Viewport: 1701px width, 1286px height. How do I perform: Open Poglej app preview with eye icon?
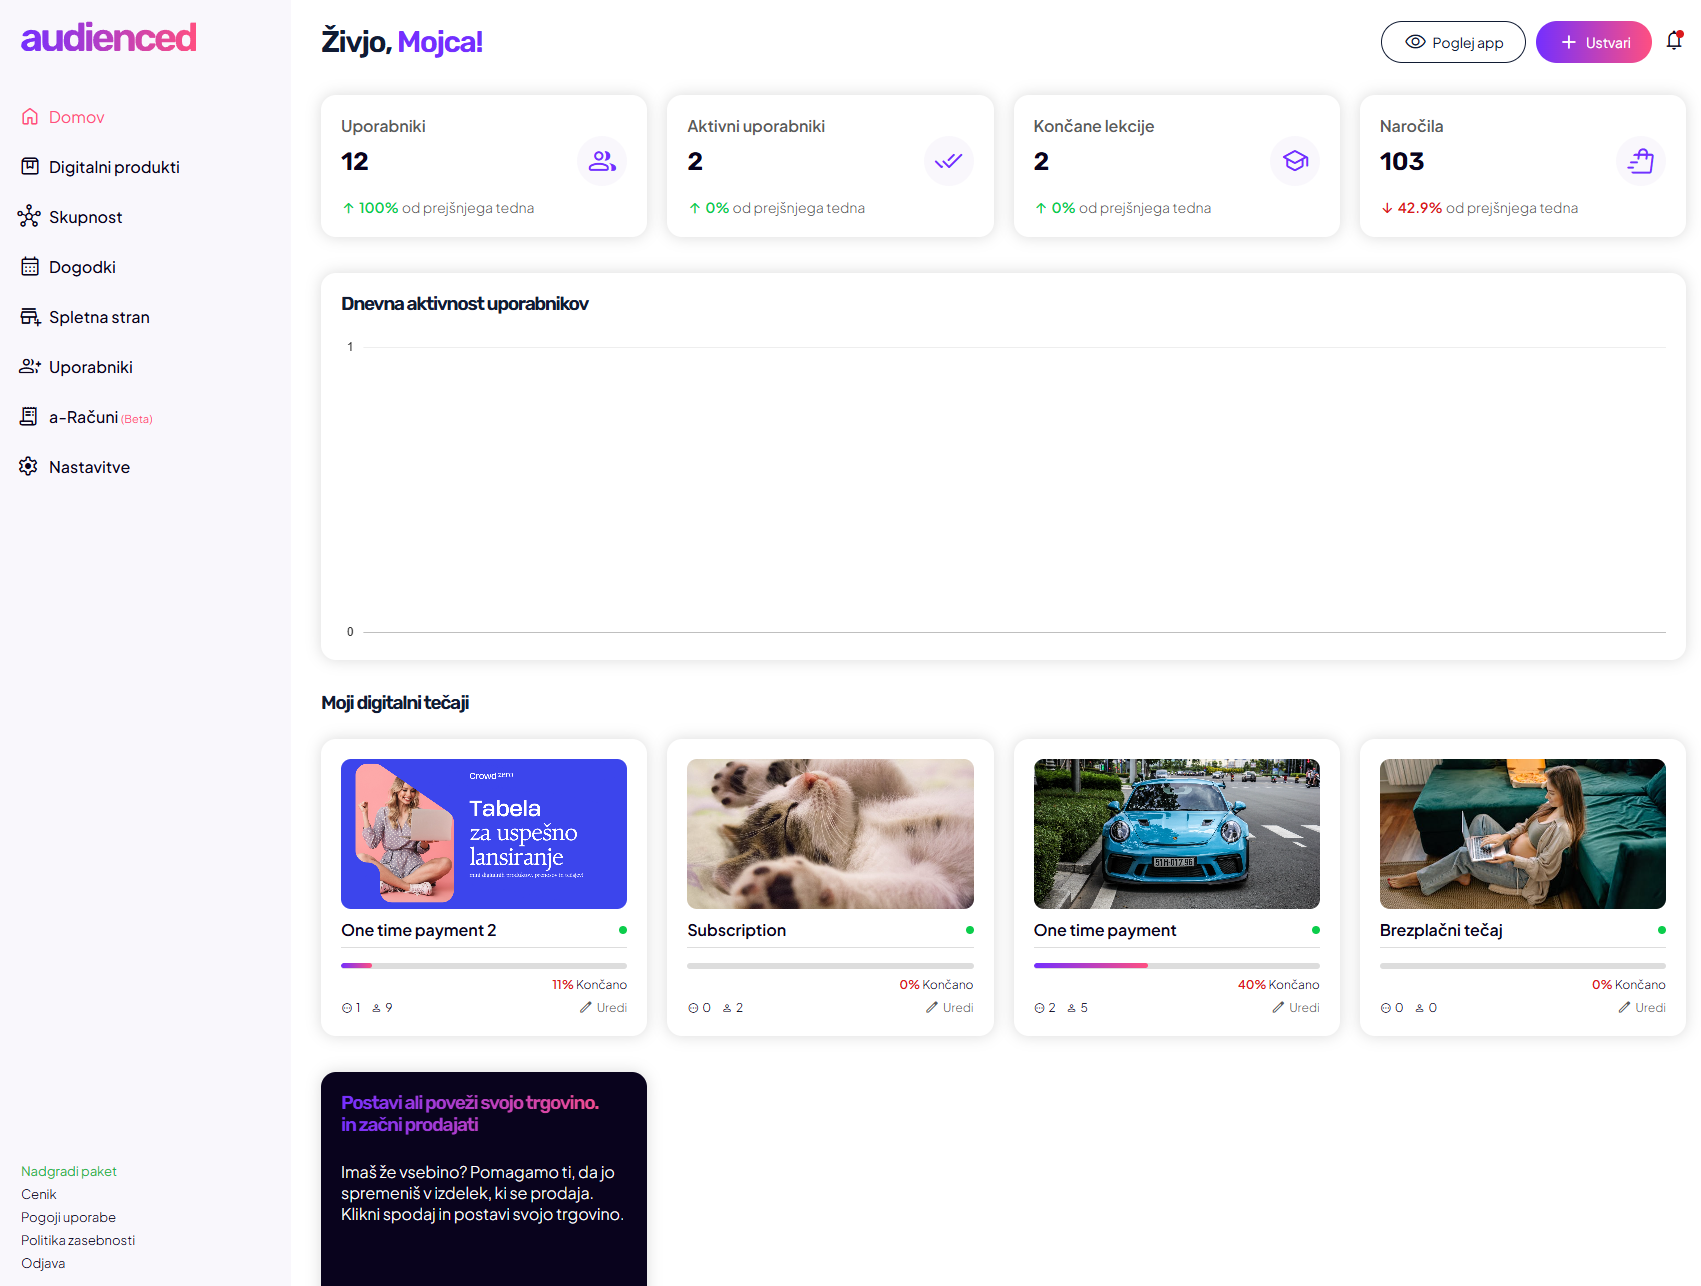click(1452, 42)
